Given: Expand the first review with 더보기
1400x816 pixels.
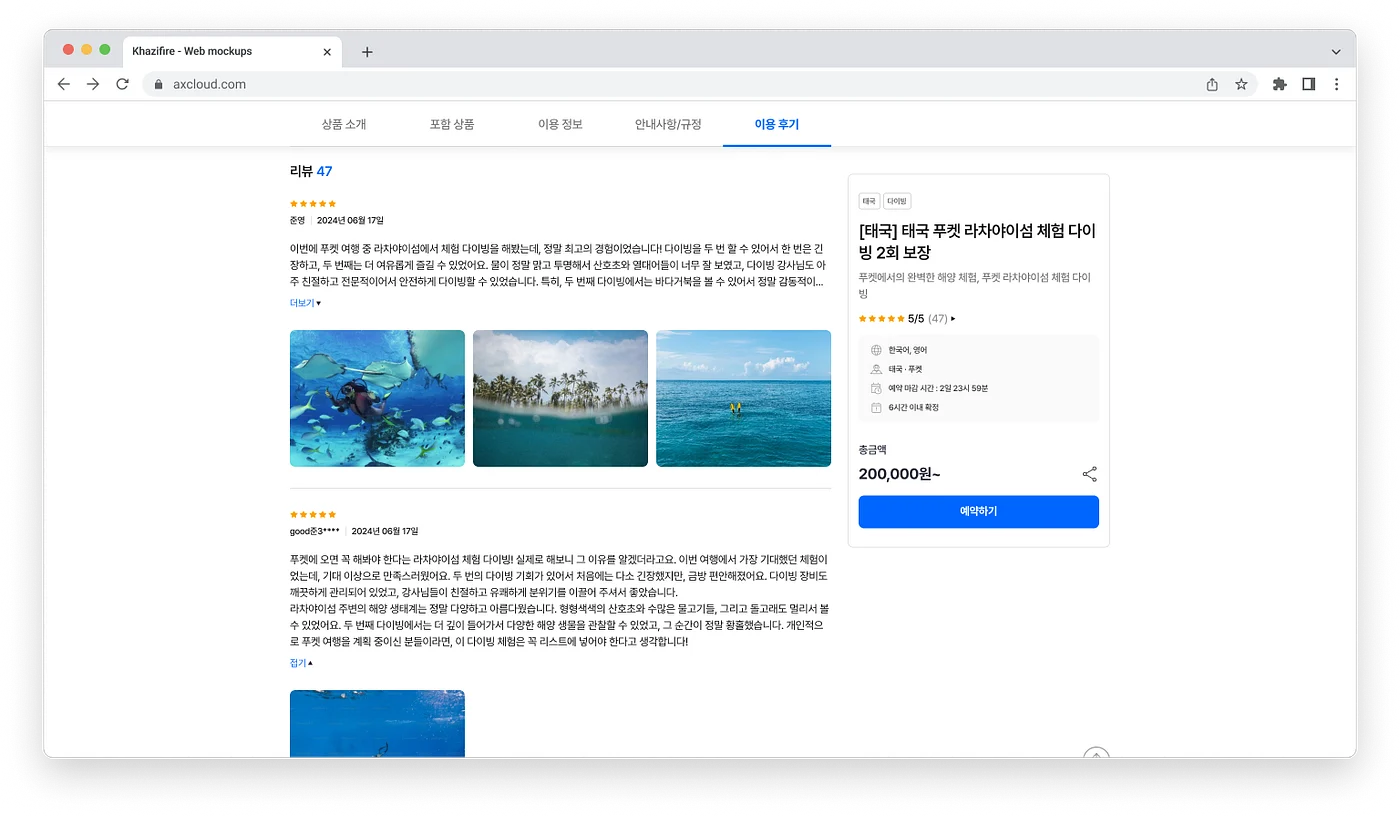Looking at the screenshot, I should (x=304, y=303).
